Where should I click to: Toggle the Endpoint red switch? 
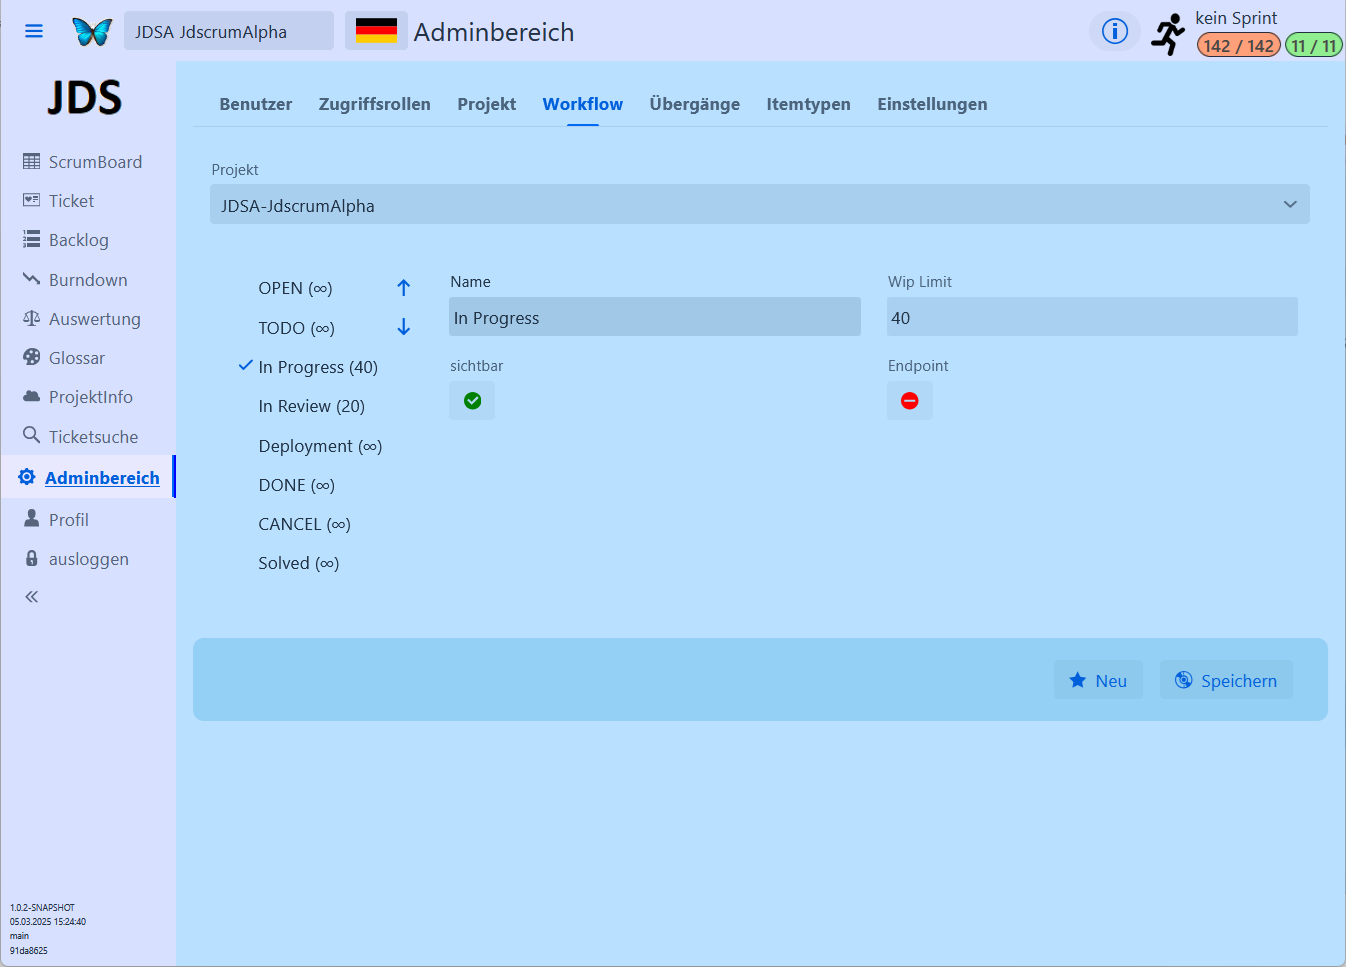910,401
